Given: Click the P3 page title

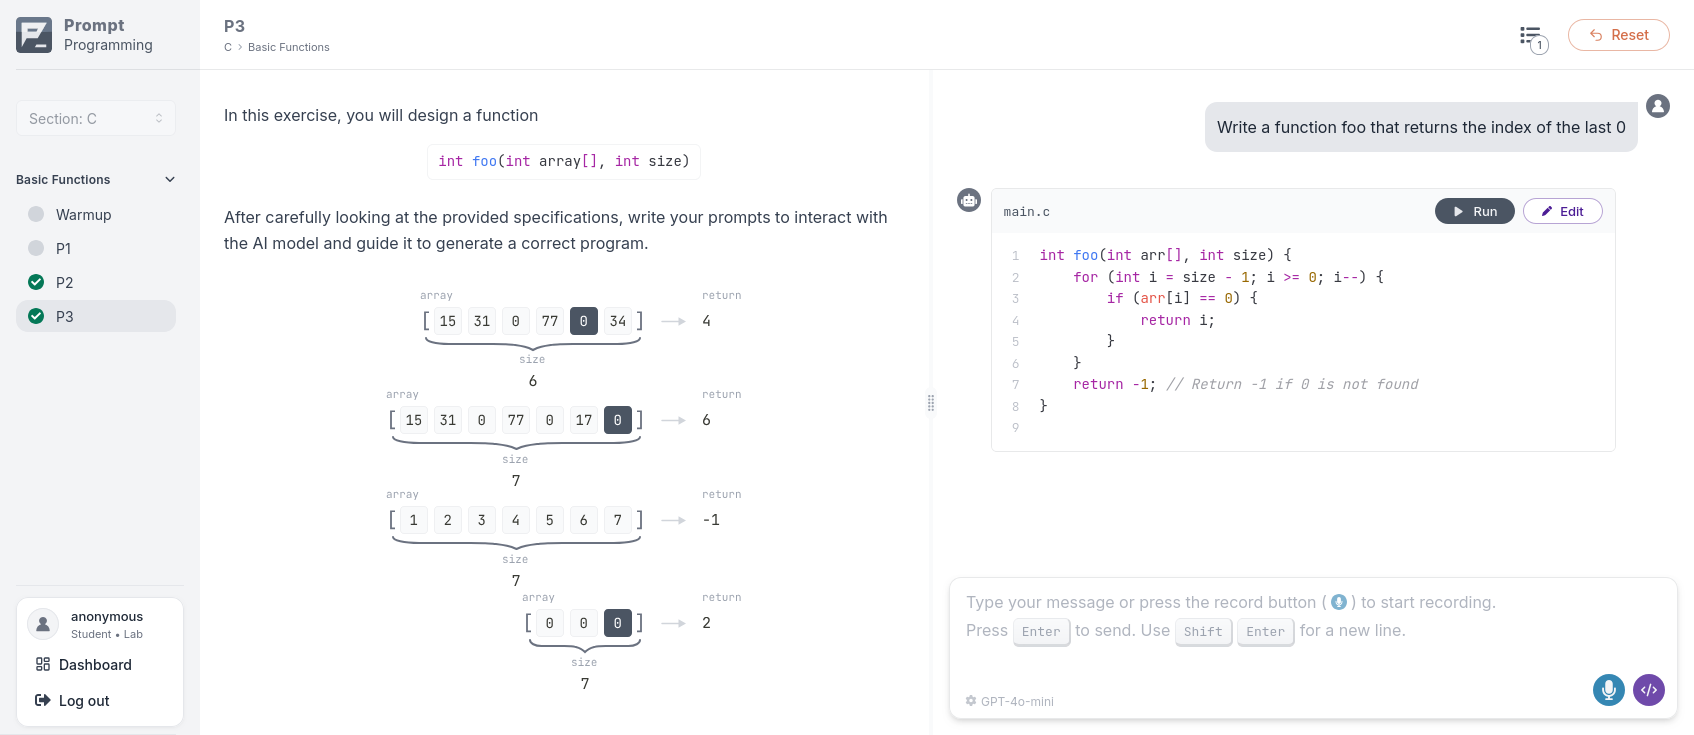Looking at the screenshot, I should click(x=234, y=26).
